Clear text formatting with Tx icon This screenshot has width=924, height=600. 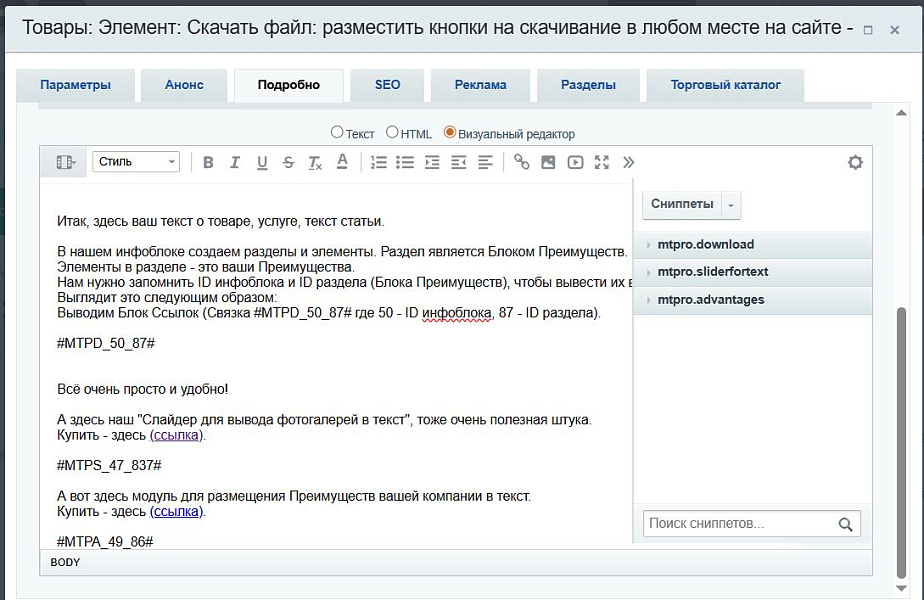(x=315, y=162)
